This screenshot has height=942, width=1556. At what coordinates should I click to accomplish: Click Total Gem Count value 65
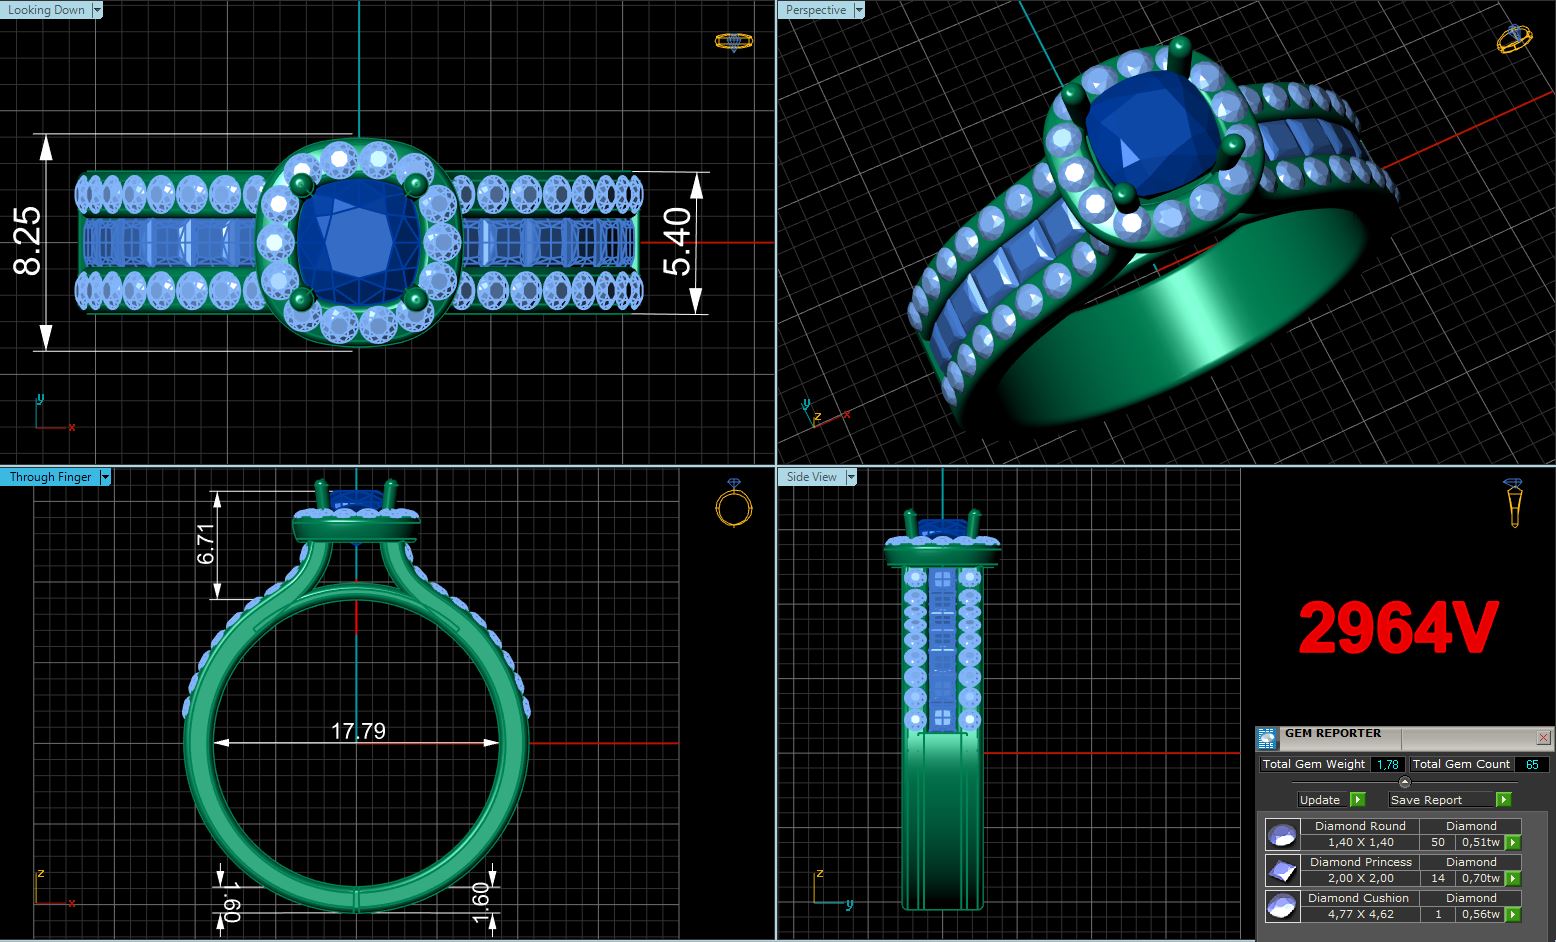(1532, 764)
